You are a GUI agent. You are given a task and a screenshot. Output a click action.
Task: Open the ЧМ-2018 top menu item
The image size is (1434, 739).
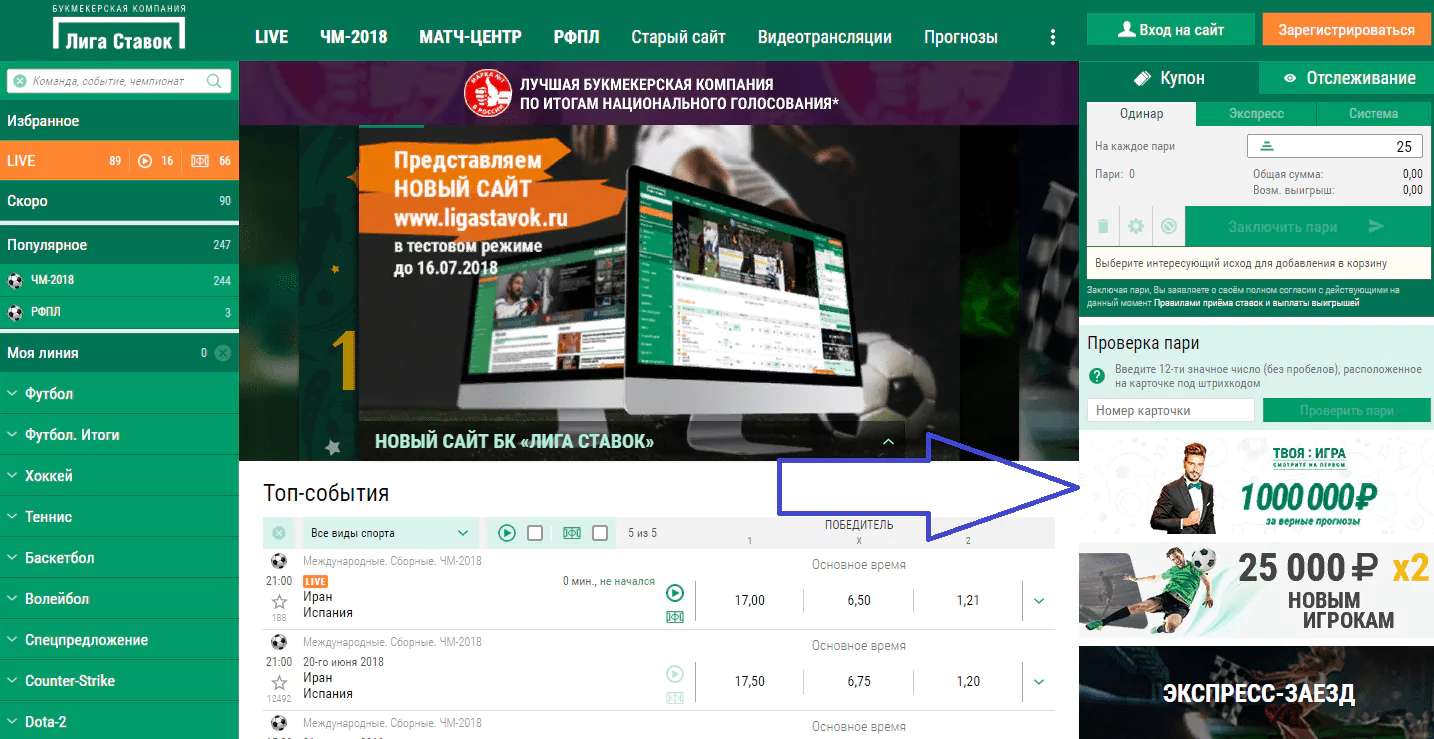(354, 37)
